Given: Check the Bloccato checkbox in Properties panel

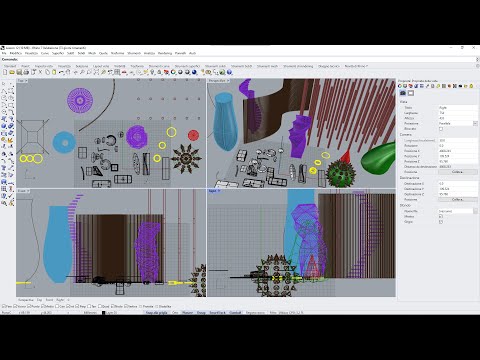Looking at the screenshot, I should 441,129.
